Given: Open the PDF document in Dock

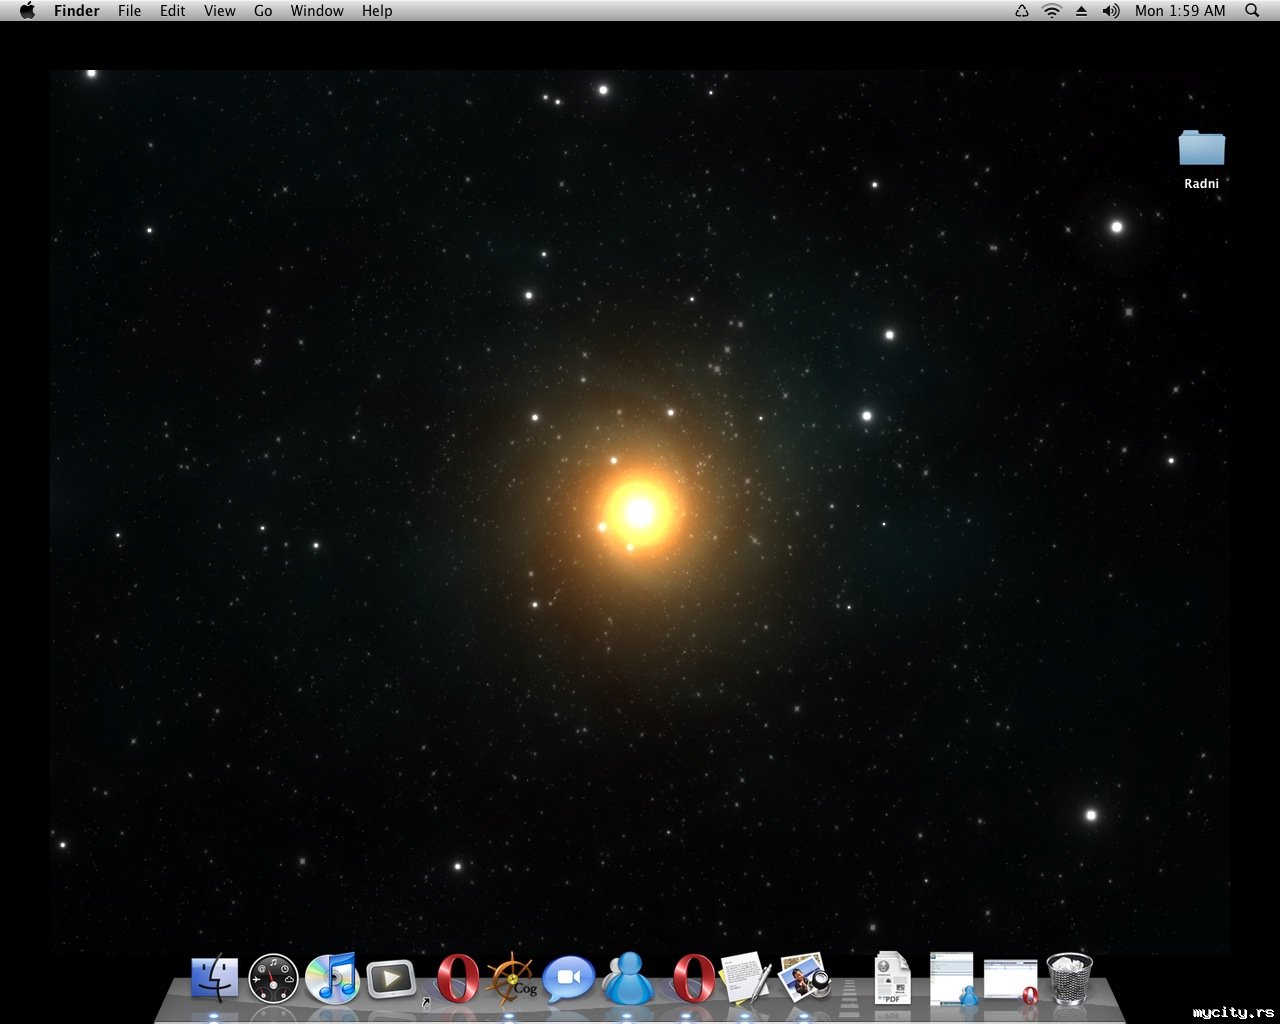Looking at the screenshot, I should [x=892, y=978].
